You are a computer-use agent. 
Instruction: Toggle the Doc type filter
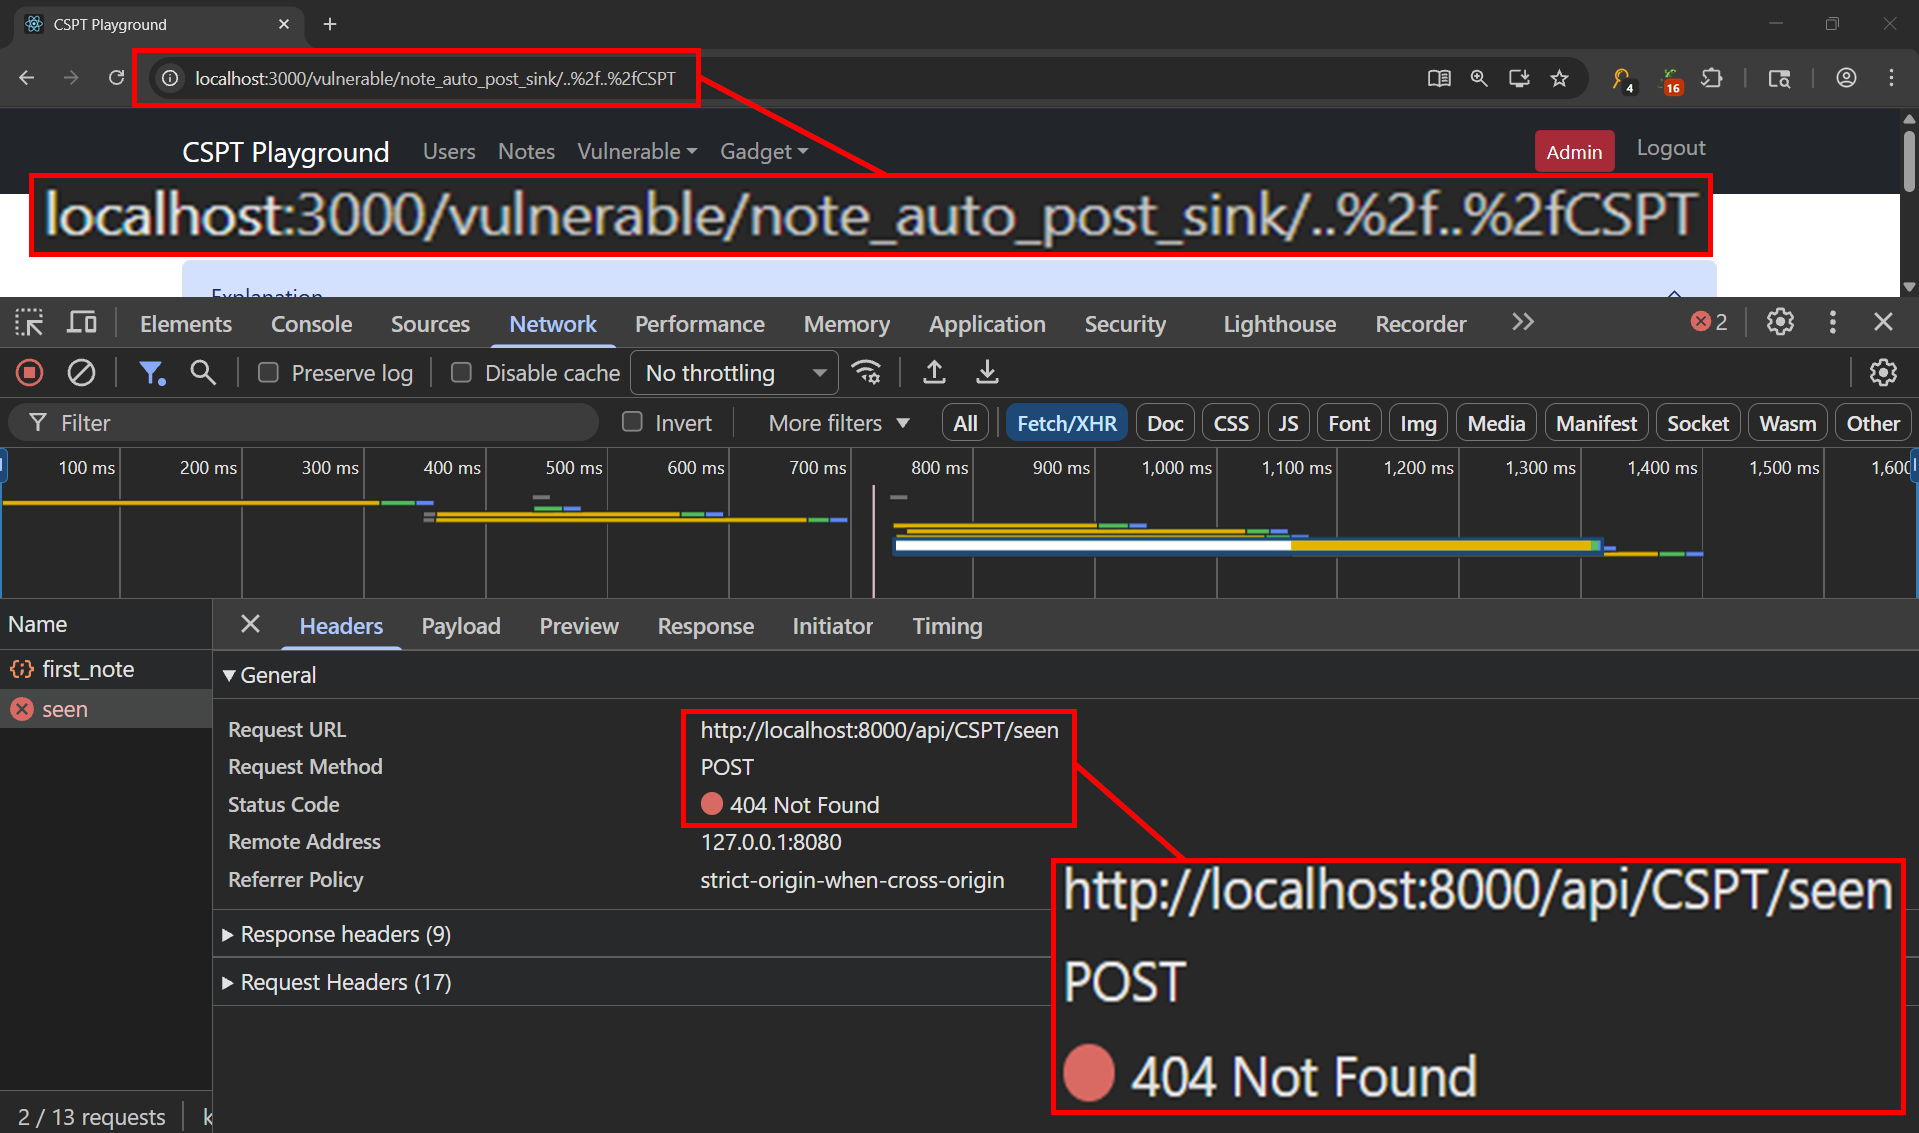click(x=1165, y=423)
